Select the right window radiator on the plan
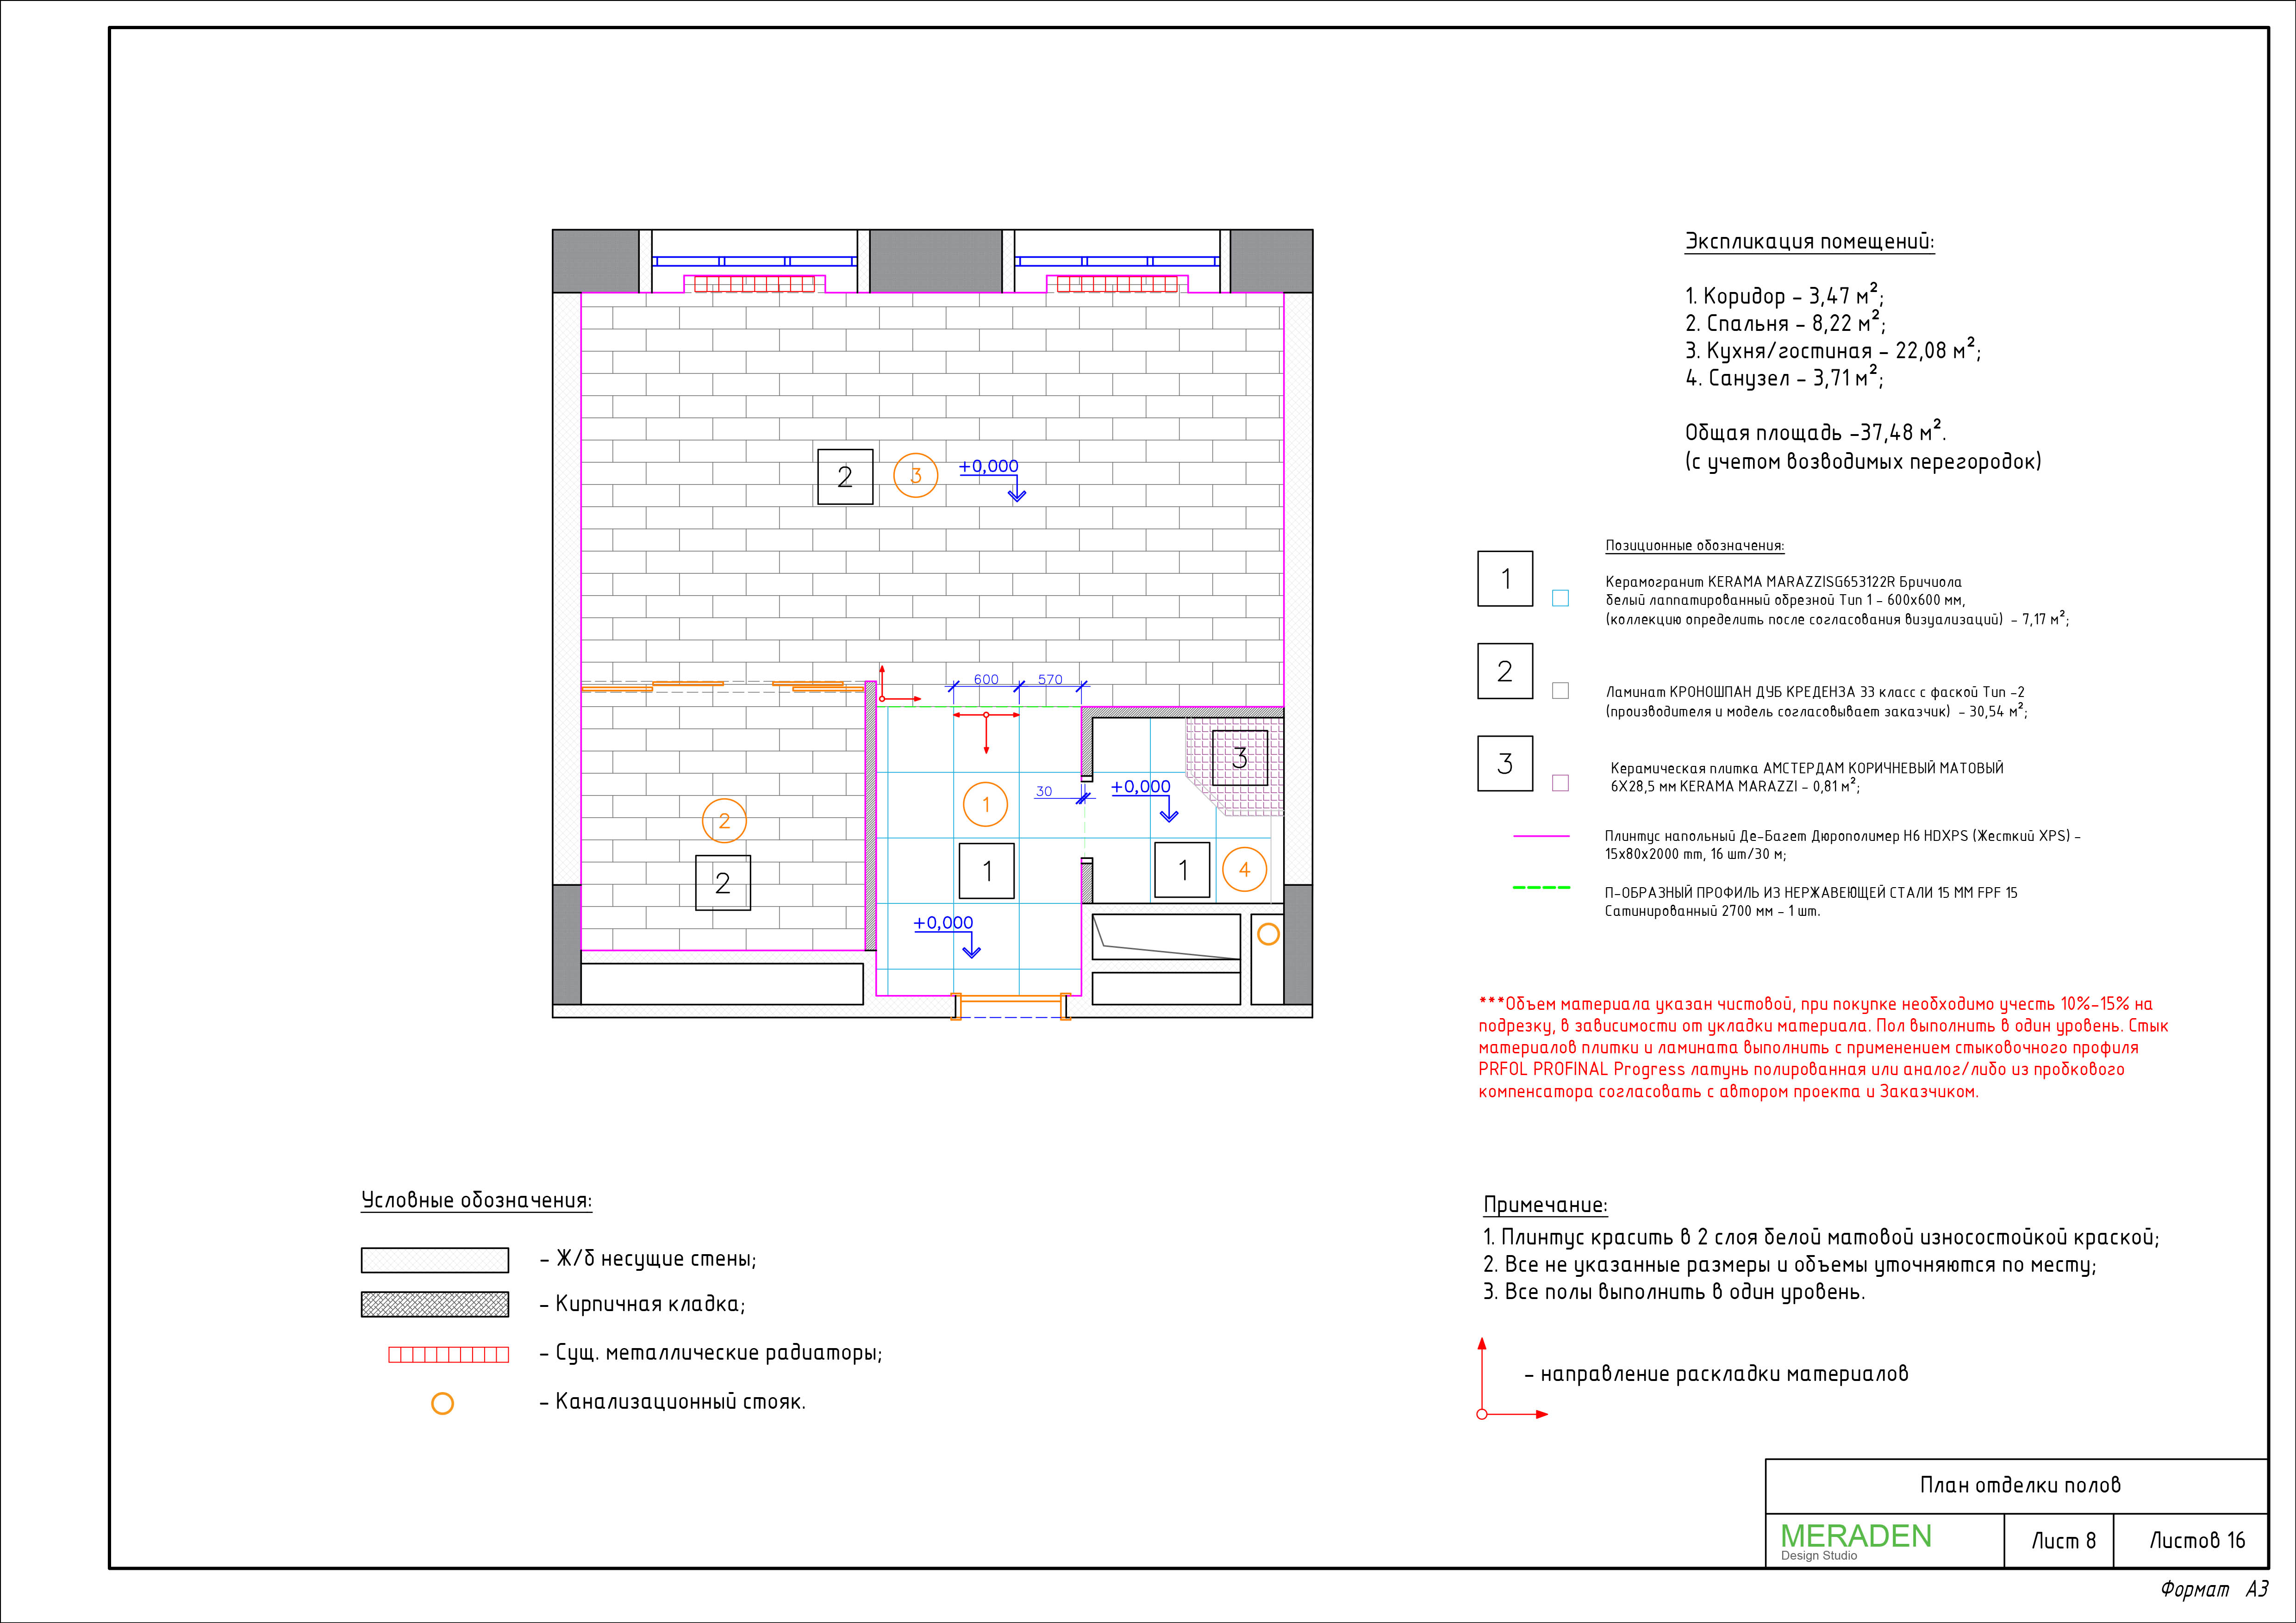The image size is (2296, 1623). tap(1117, 284)
